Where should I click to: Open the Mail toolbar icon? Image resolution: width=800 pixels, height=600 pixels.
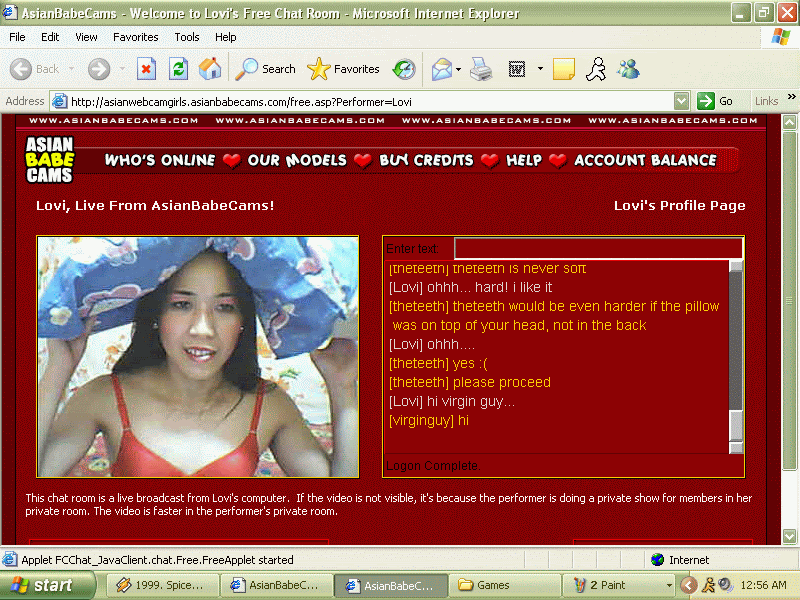(441, 69)
